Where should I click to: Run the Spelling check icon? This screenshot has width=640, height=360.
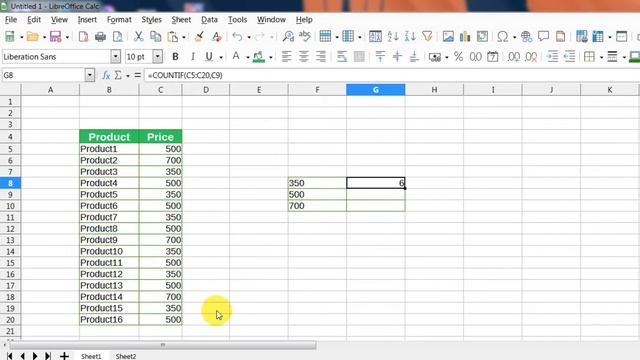[x=304, y=37]
